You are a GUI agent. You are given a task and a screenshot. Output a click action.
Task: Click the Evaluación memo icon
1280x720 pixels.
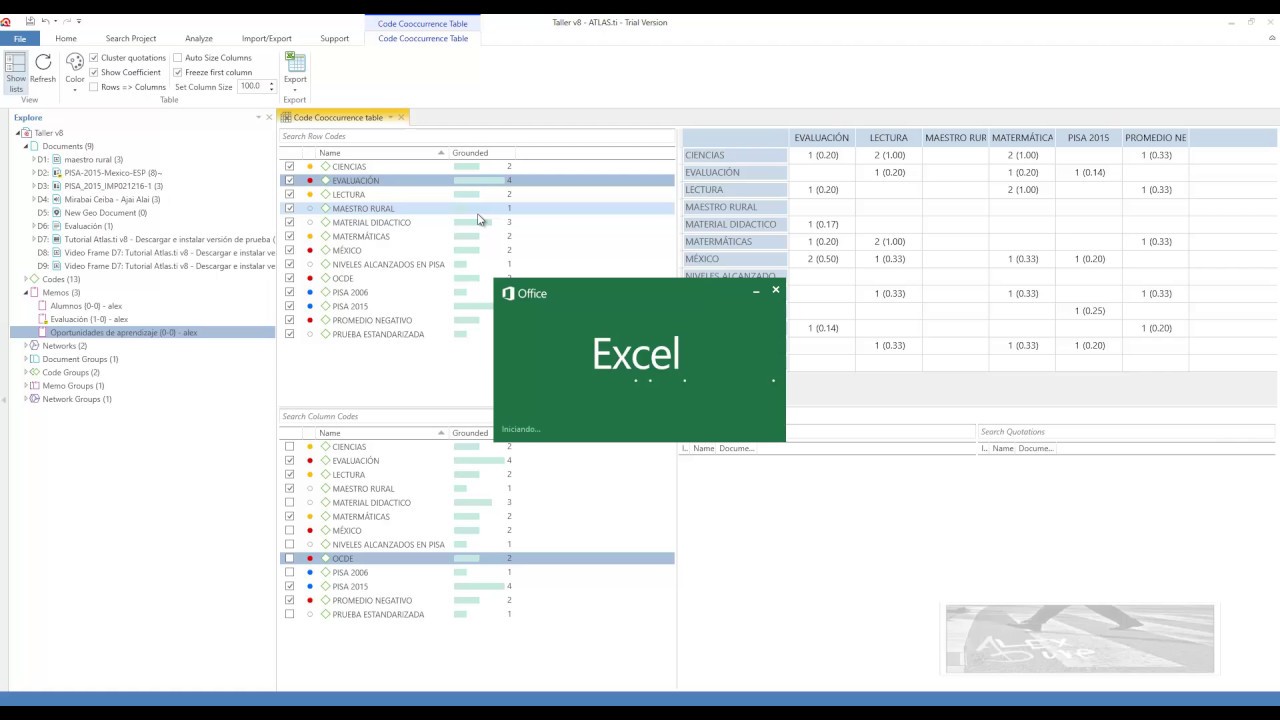pyautogui.click(x=43, y=319)
